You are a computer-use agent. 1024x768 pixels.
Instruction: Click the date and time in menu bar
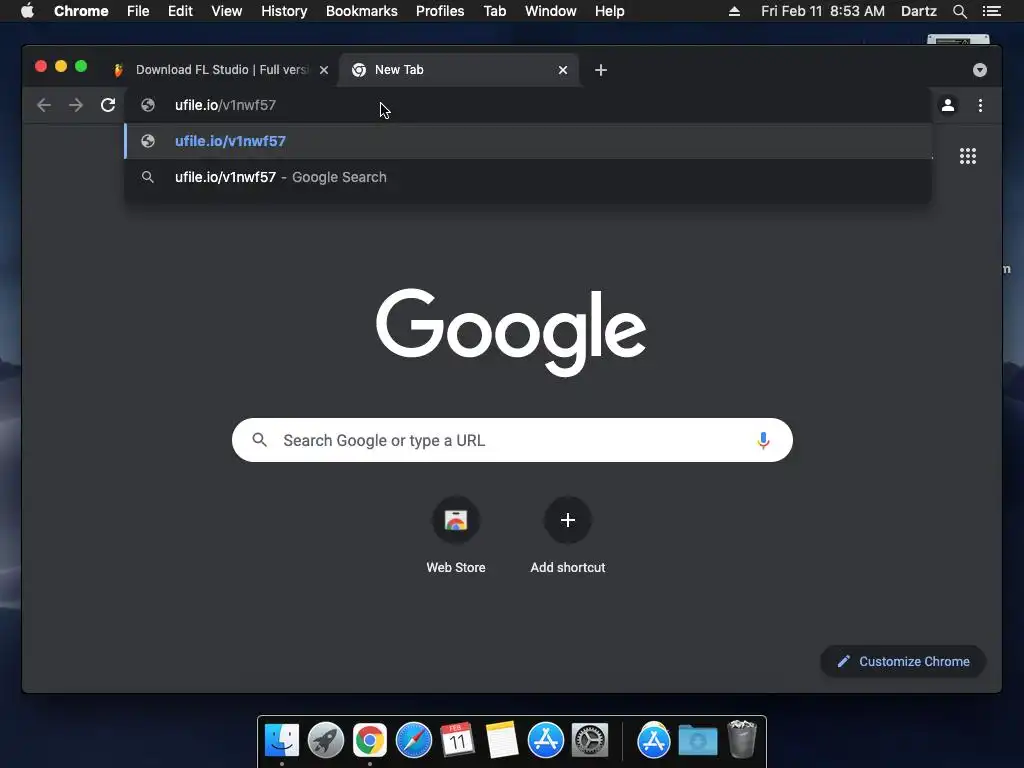(x=823, y=11)
